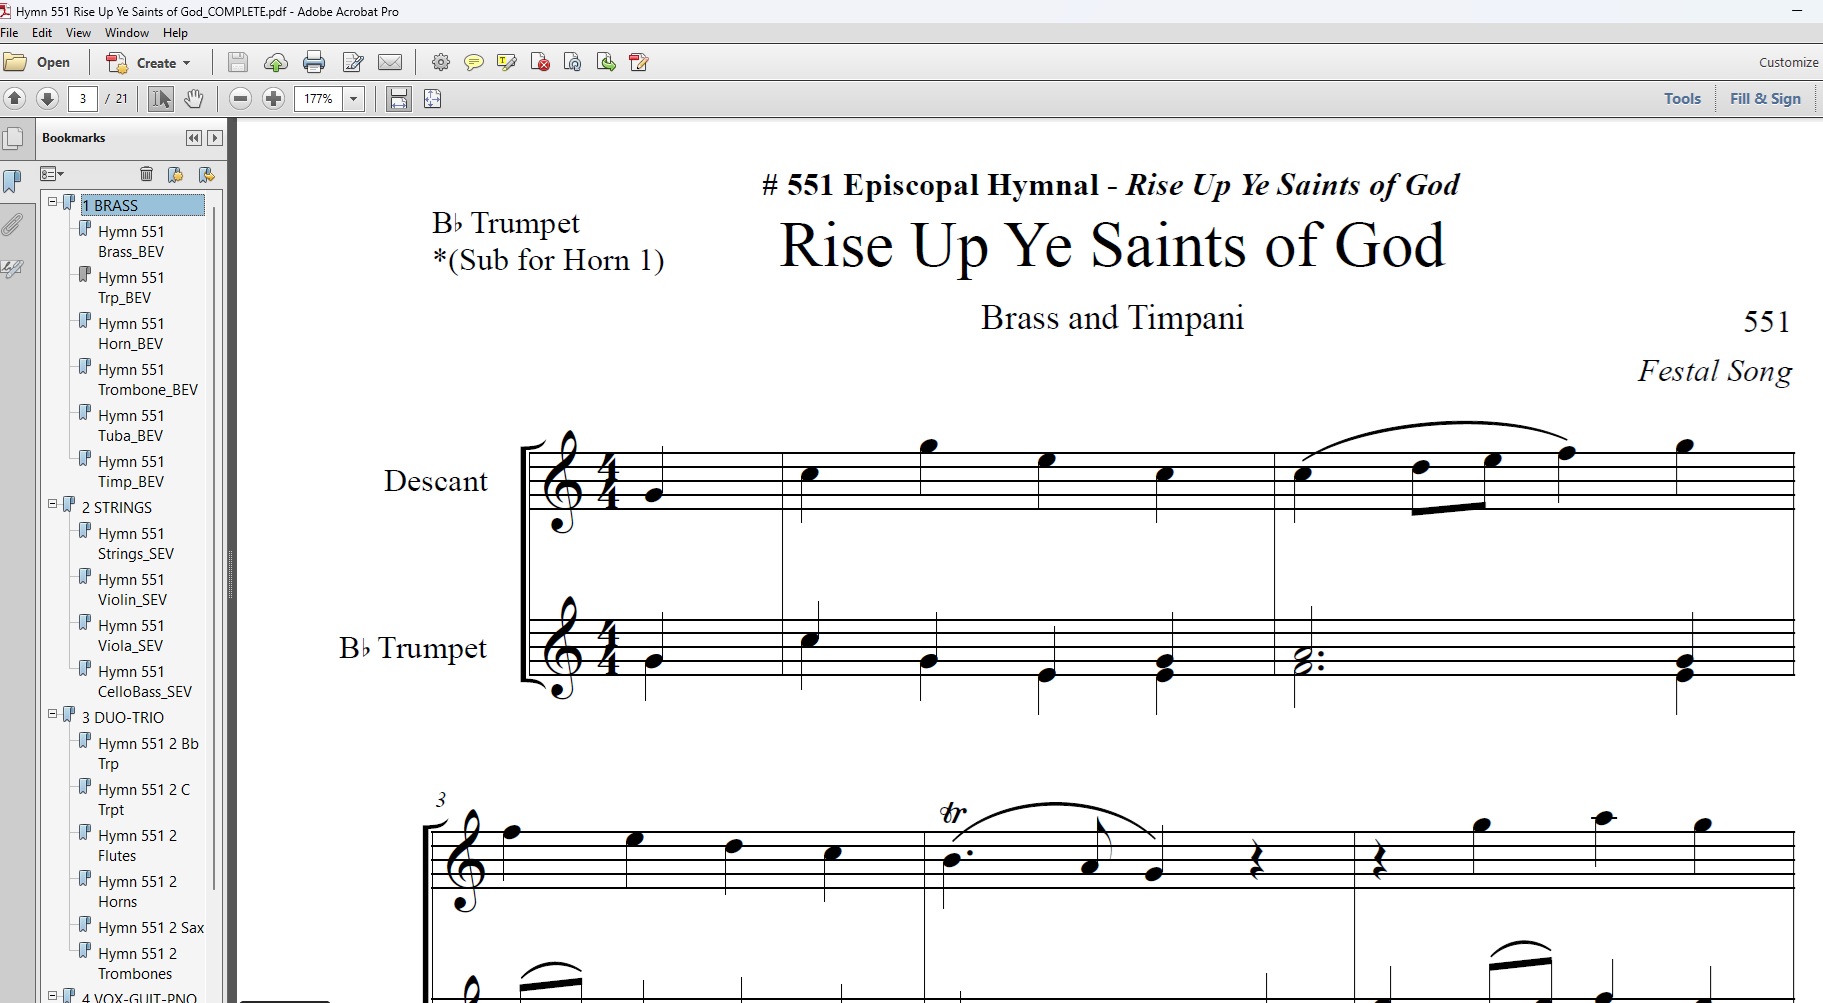Click the Highlight text tool icon

507,63
